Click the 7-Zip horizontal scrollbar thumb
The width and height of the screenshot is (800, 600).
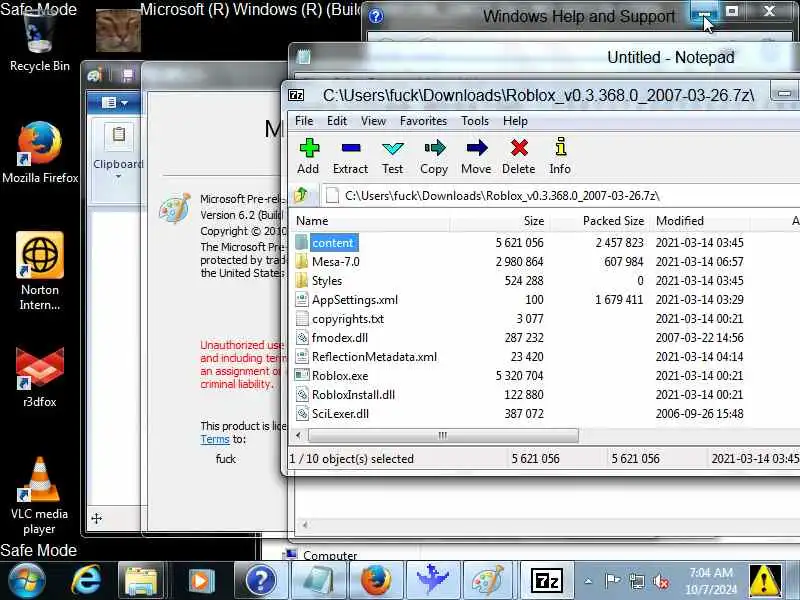click(443, 436)
